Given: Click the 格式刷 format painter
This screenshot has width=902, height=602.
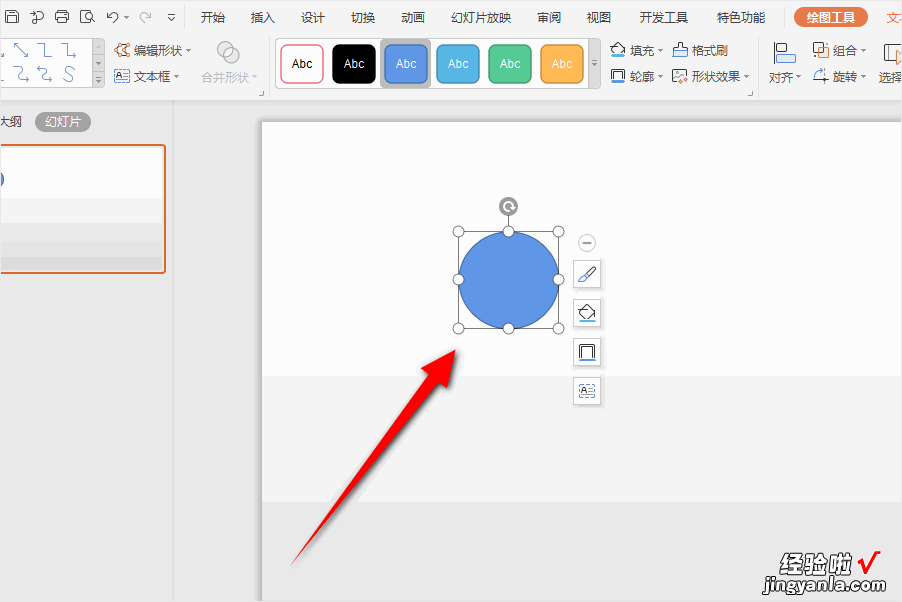Looking at the screenshot, I should pos(700,51).
